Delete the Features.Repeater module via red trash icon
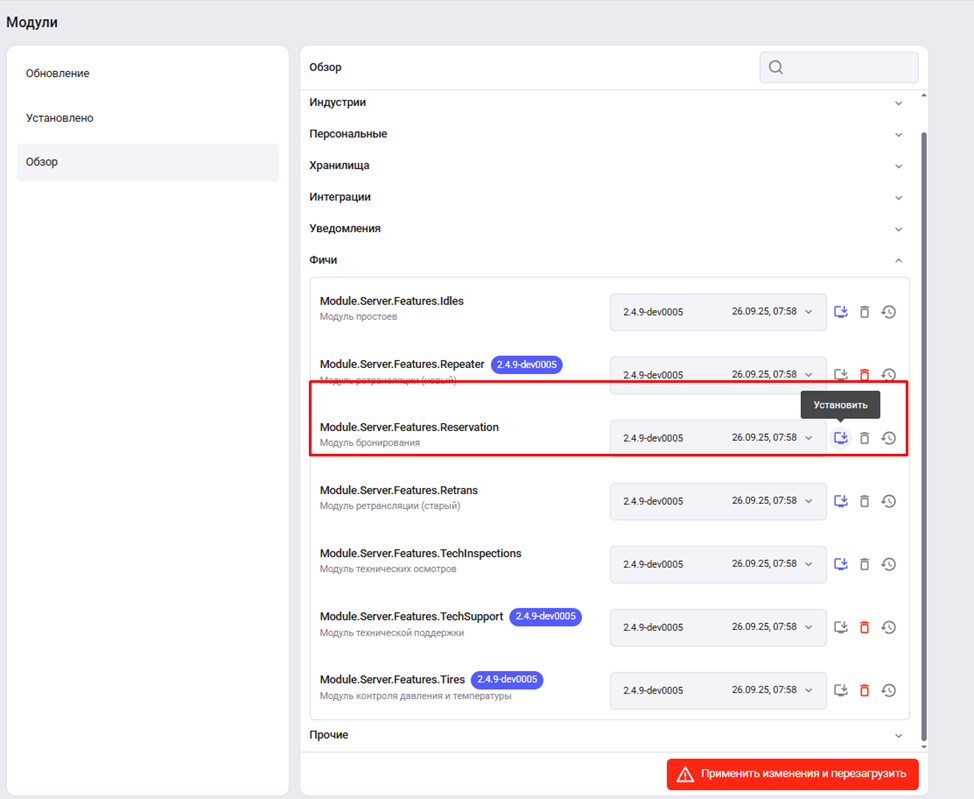The height and width of the screenshot is (799, 974). [x=865, y=375]
